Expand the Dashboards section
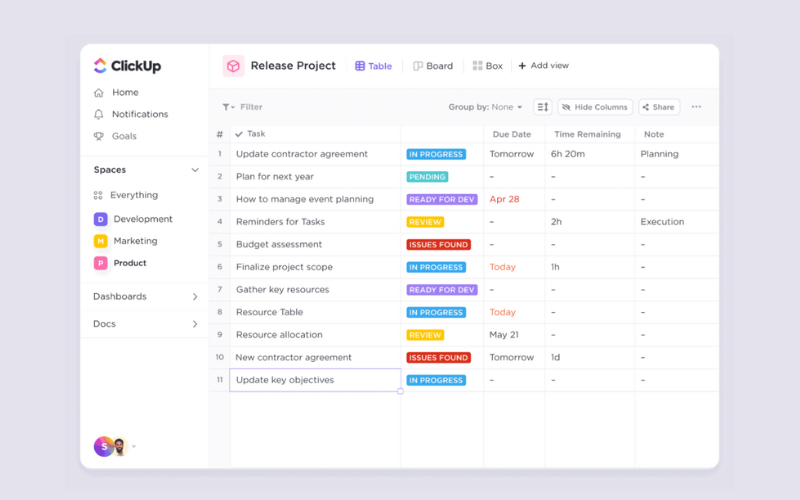The height and width of the screenshot is (500, 800). 195,297
